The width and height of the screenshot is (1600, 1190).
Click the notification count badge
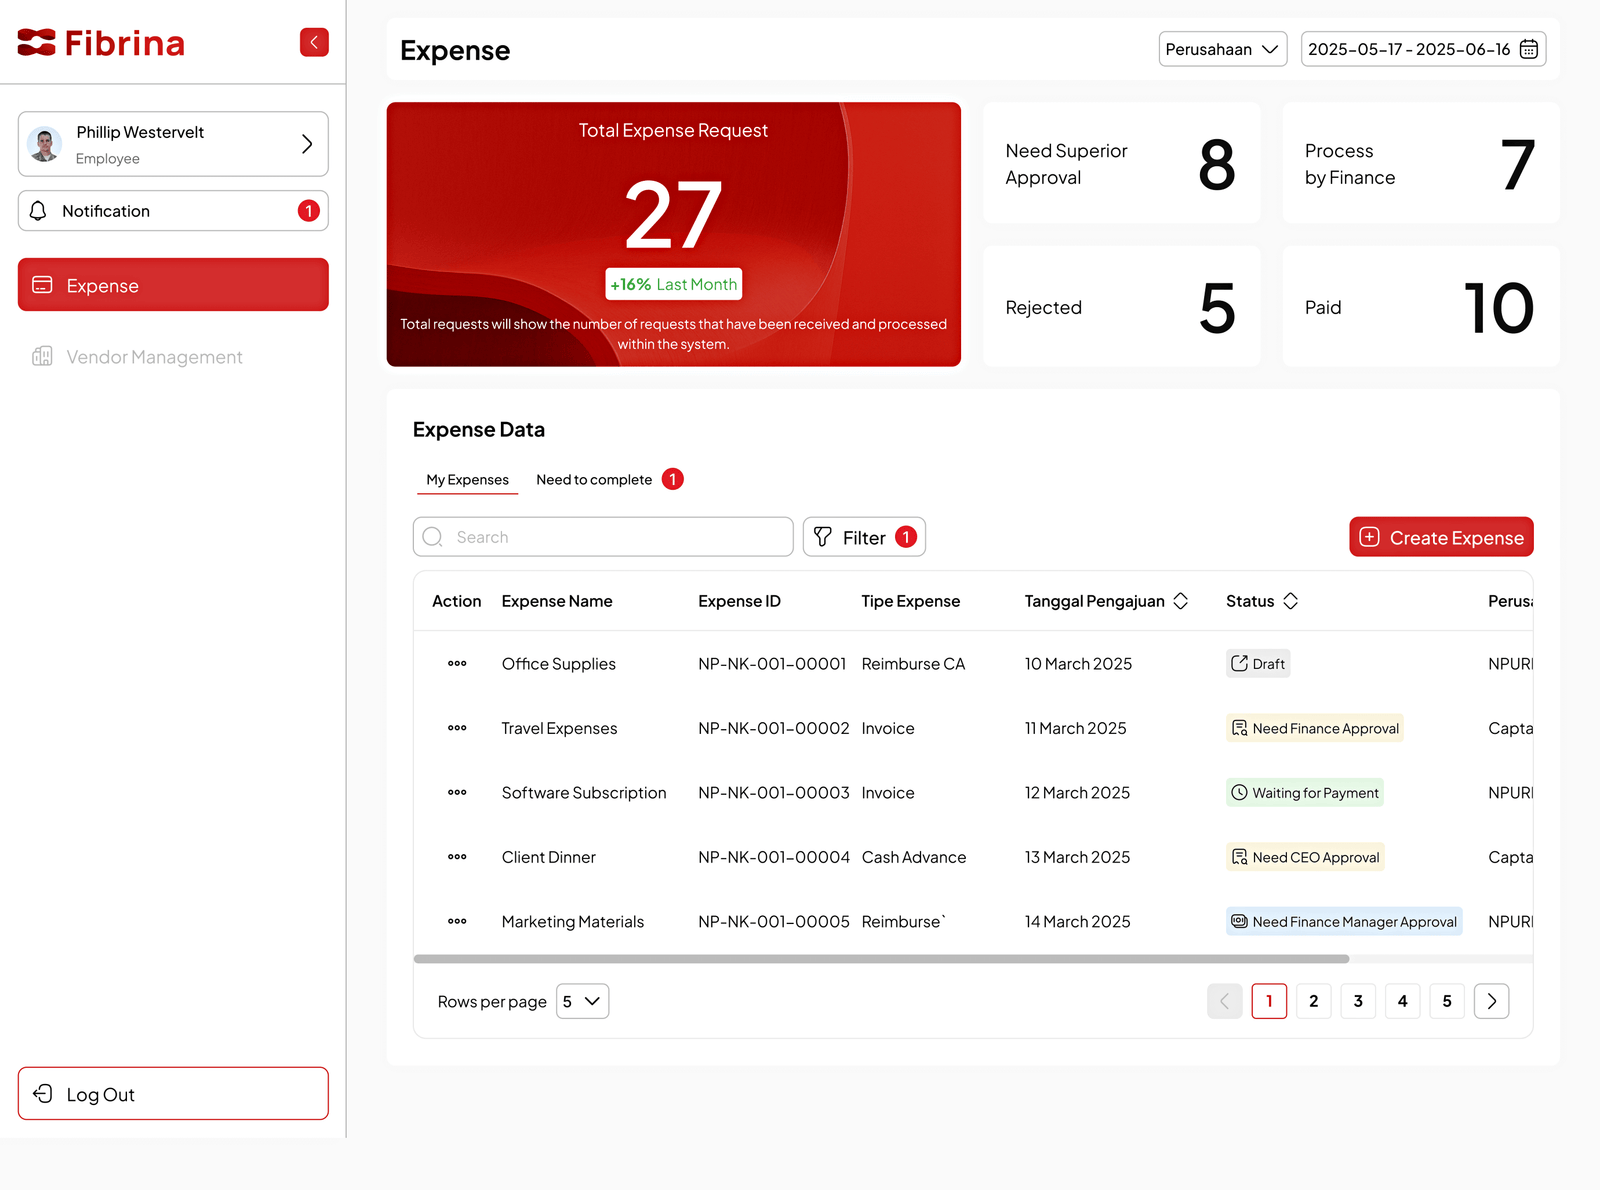point(308,211)
